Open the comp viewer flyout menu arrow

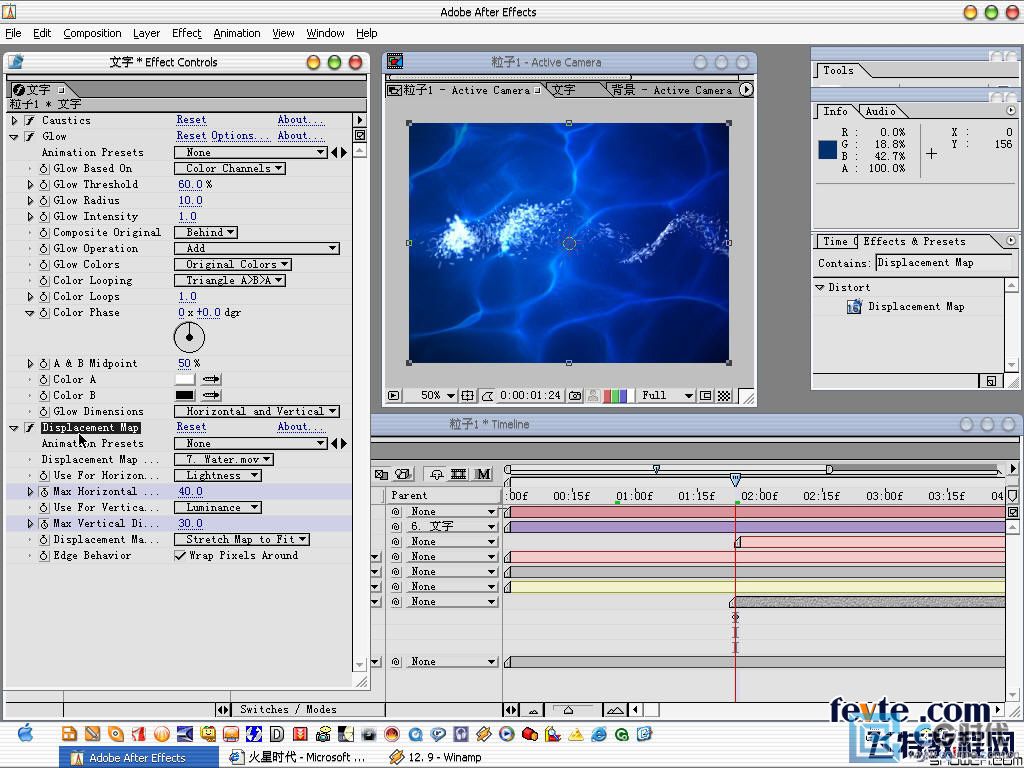(x=746, y=89)
